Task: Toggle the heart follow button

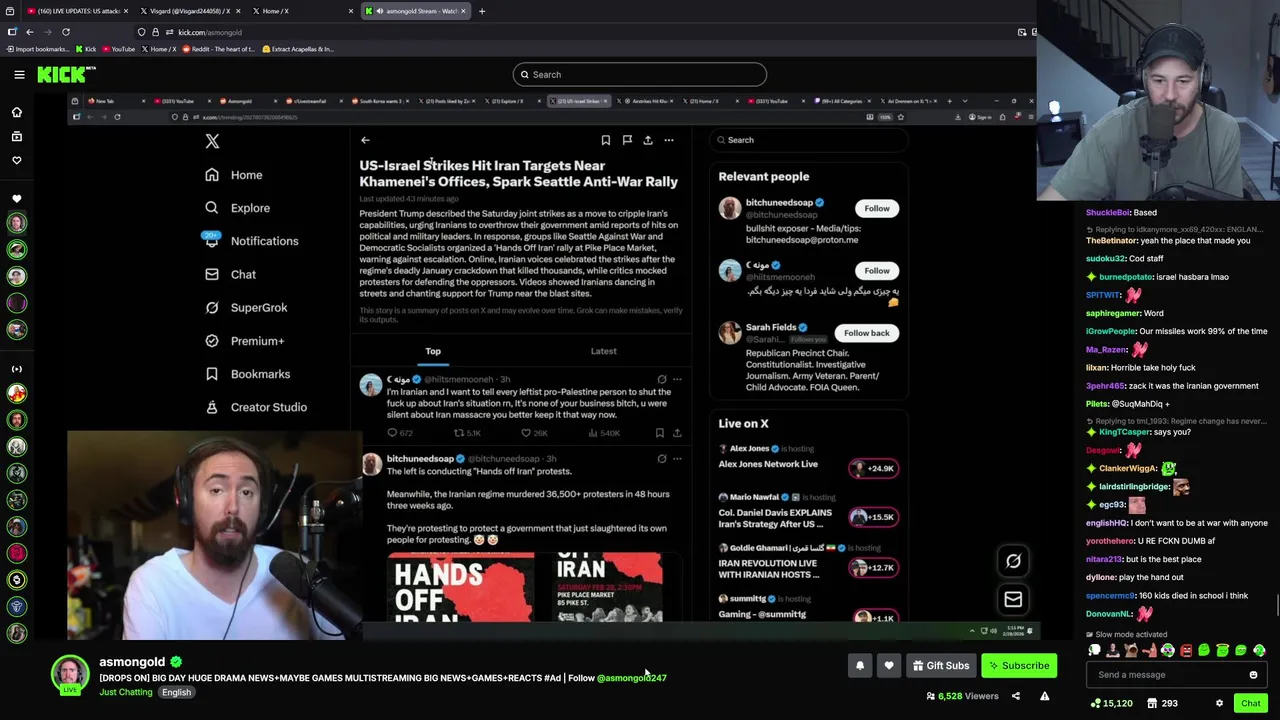Action: pyautogui.click(x=889, y=666)
